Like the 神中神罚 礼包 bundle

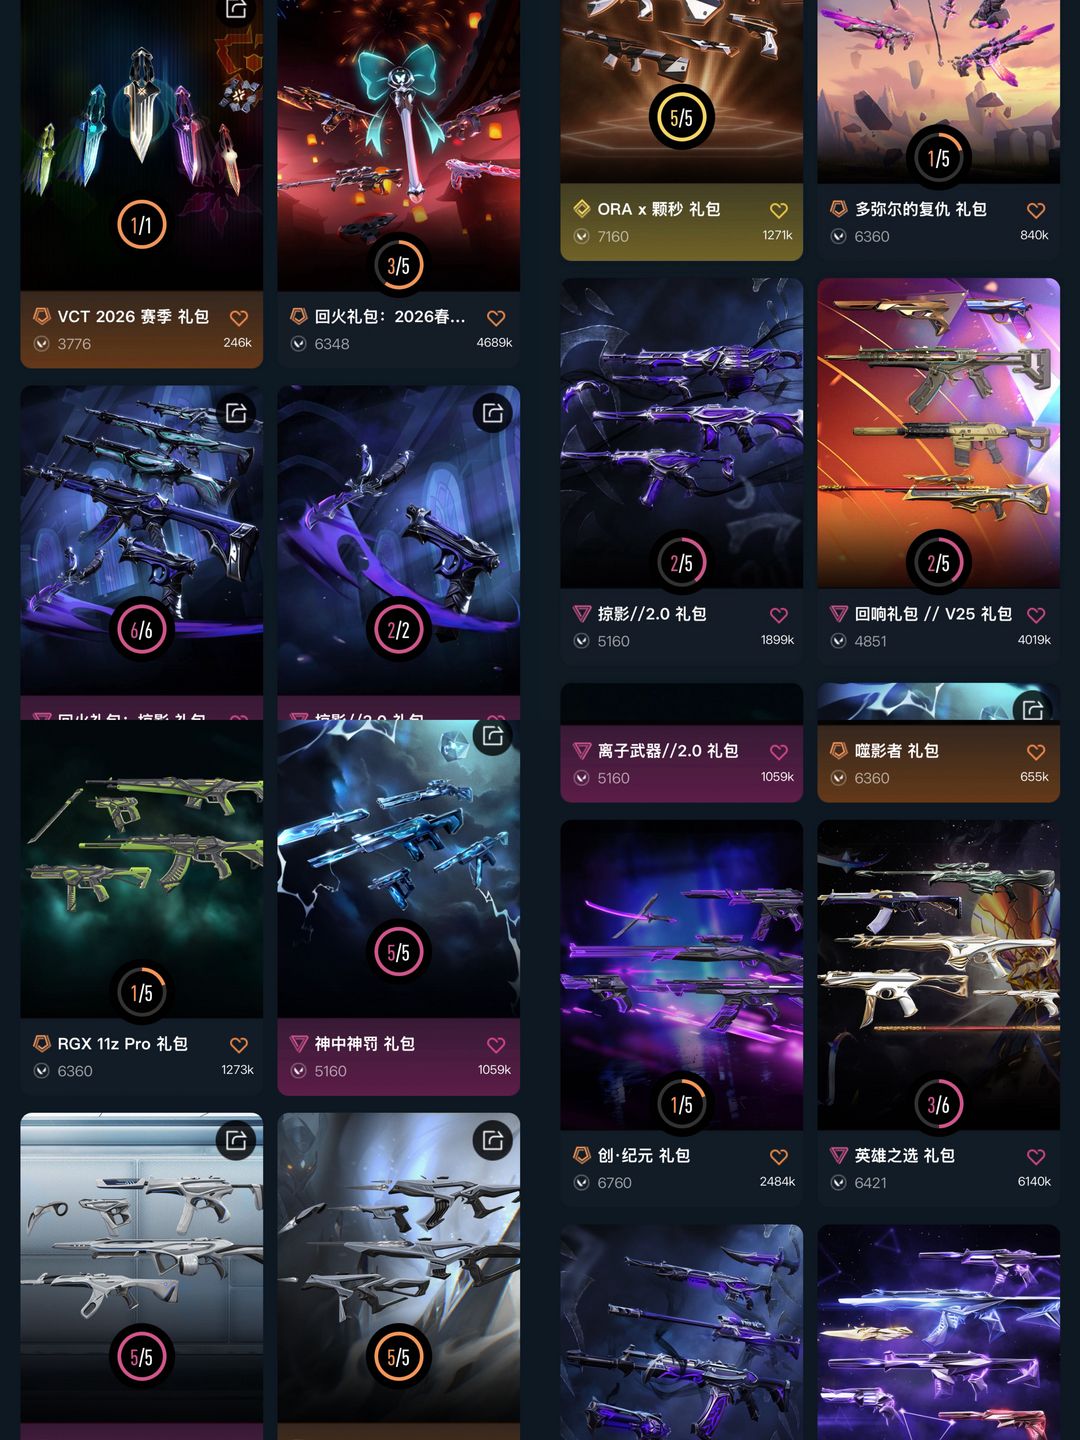pos(496,1045)
